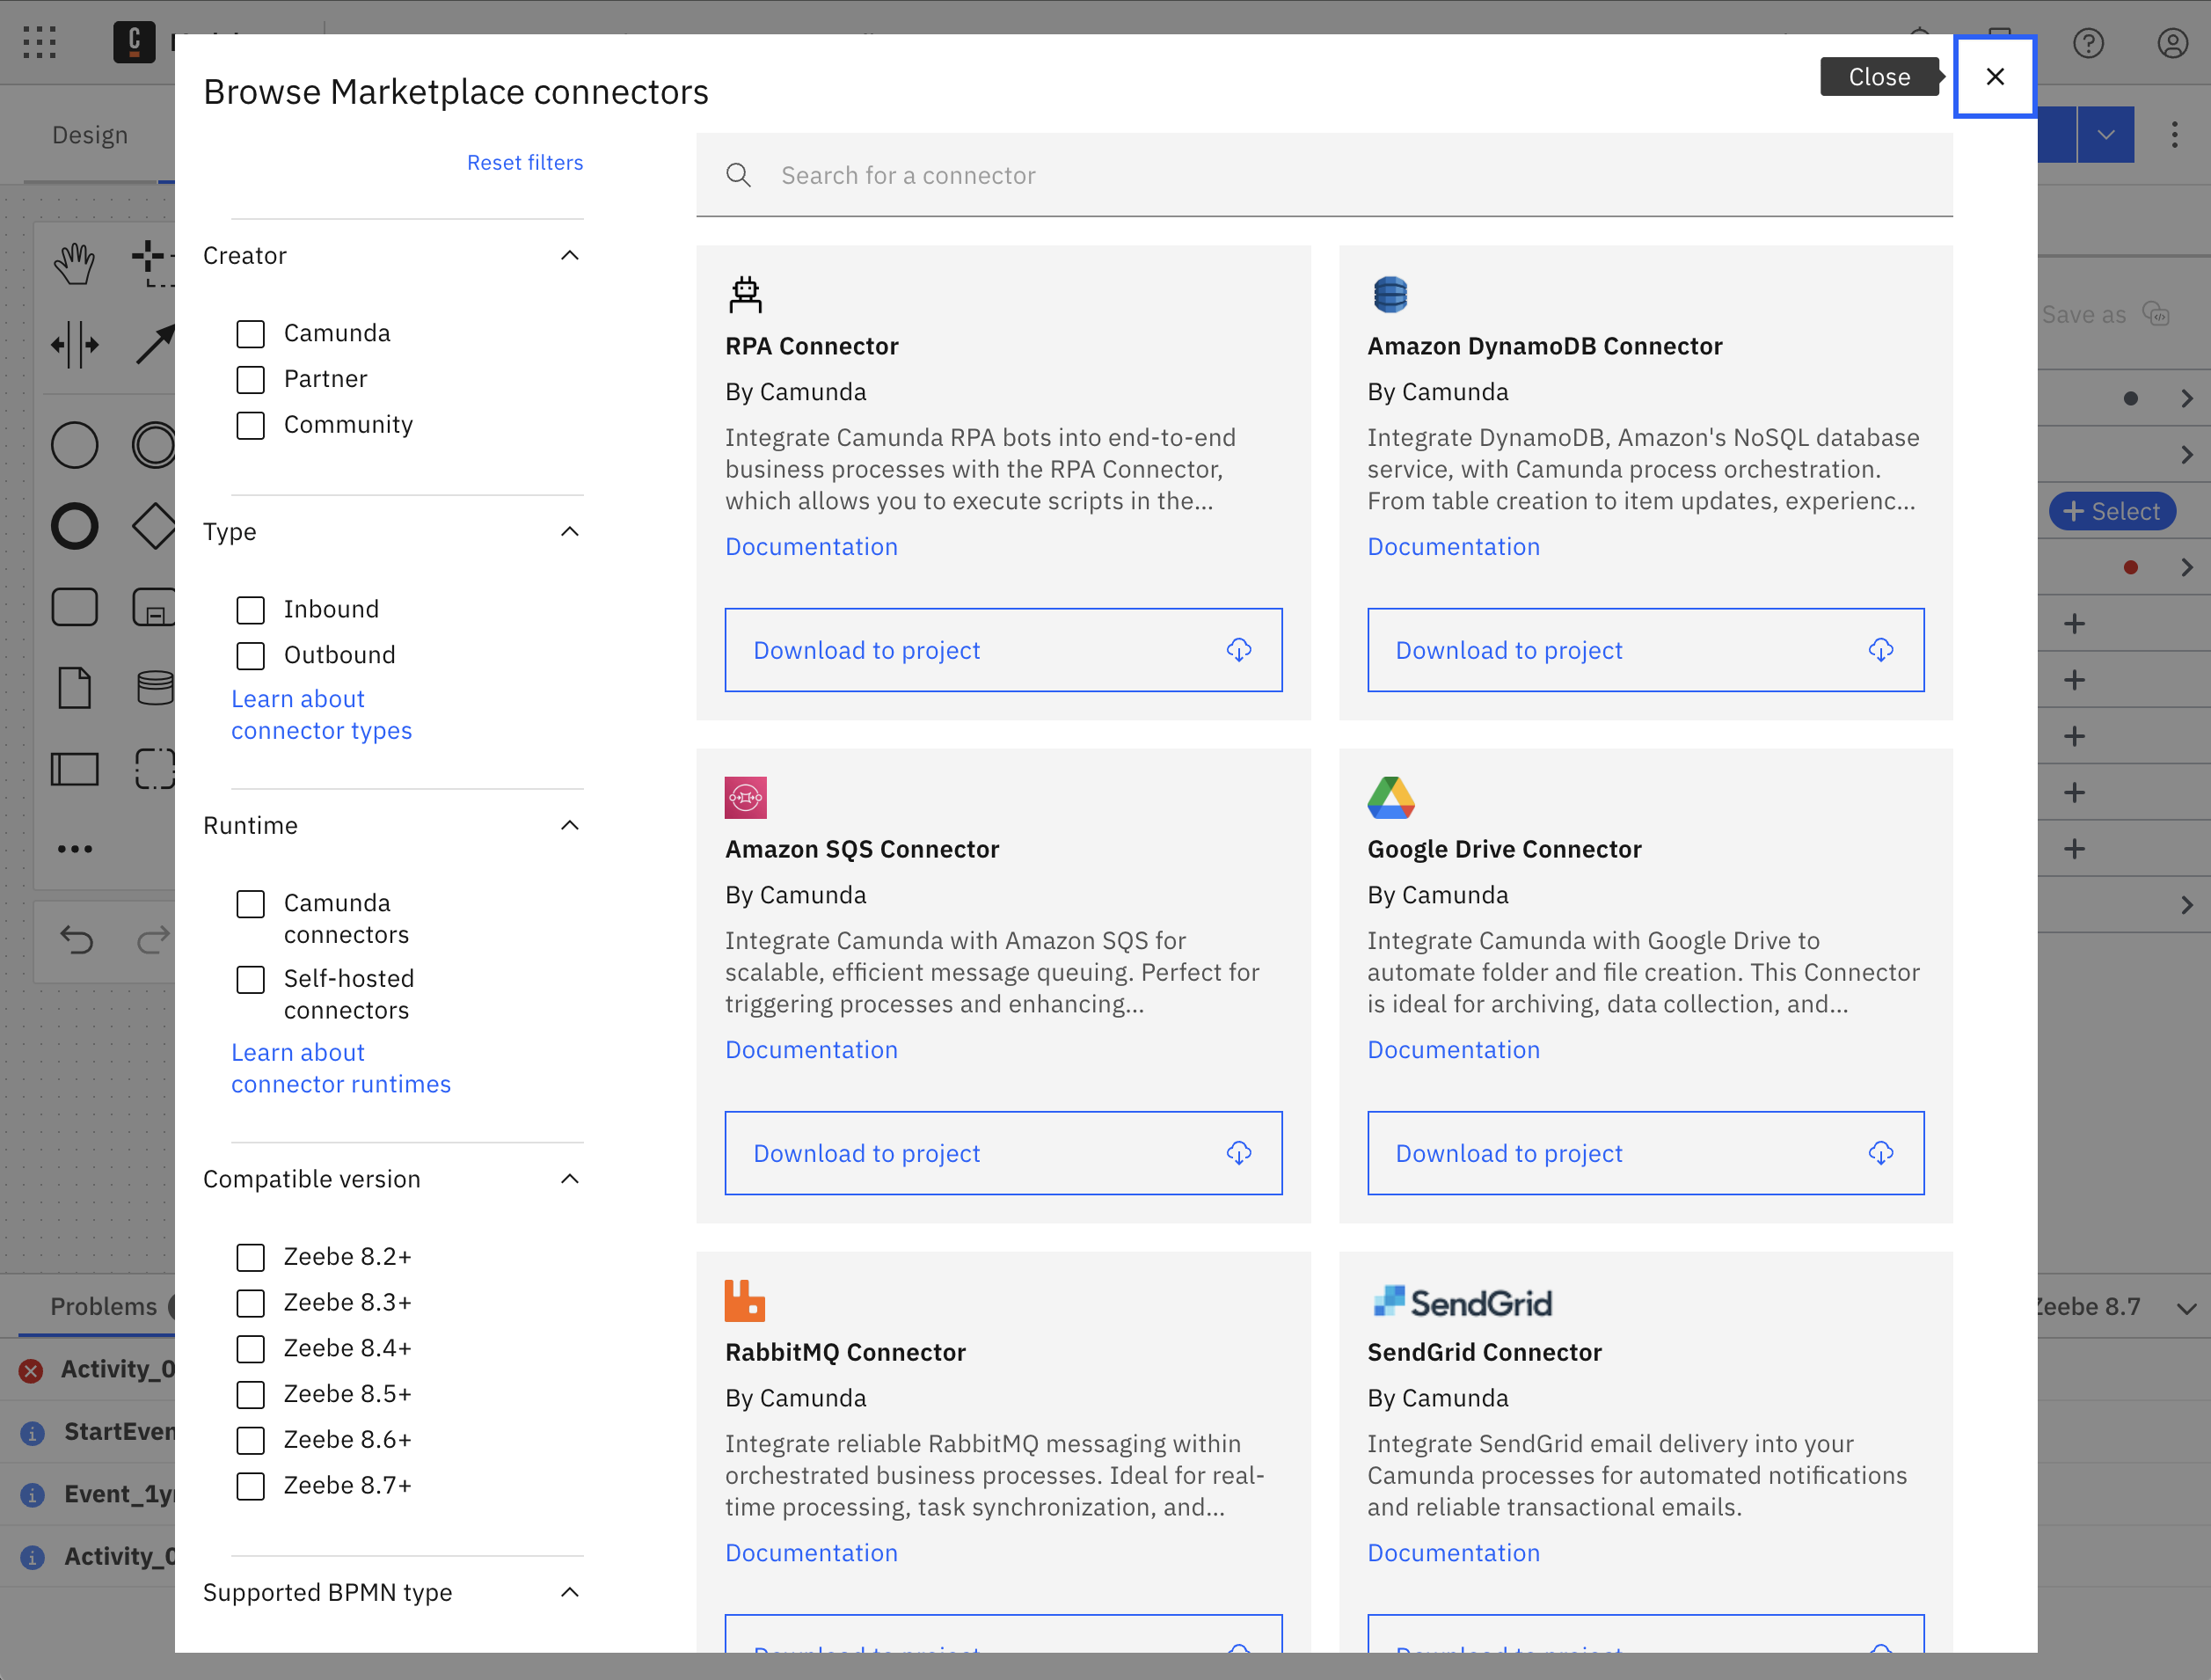2211x1680 pixels.
Task: Click Google Drive download cloud icon
Action: [x=1881, y=1153]
